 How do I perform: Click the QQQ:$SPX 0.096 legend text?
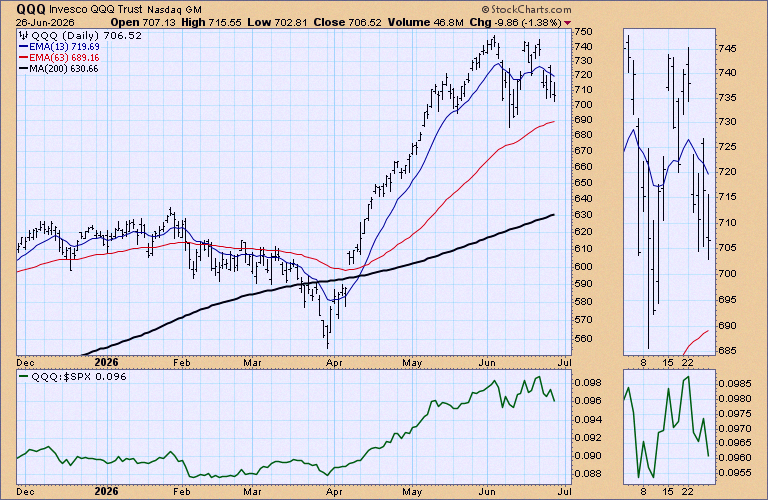pos(79,377)
